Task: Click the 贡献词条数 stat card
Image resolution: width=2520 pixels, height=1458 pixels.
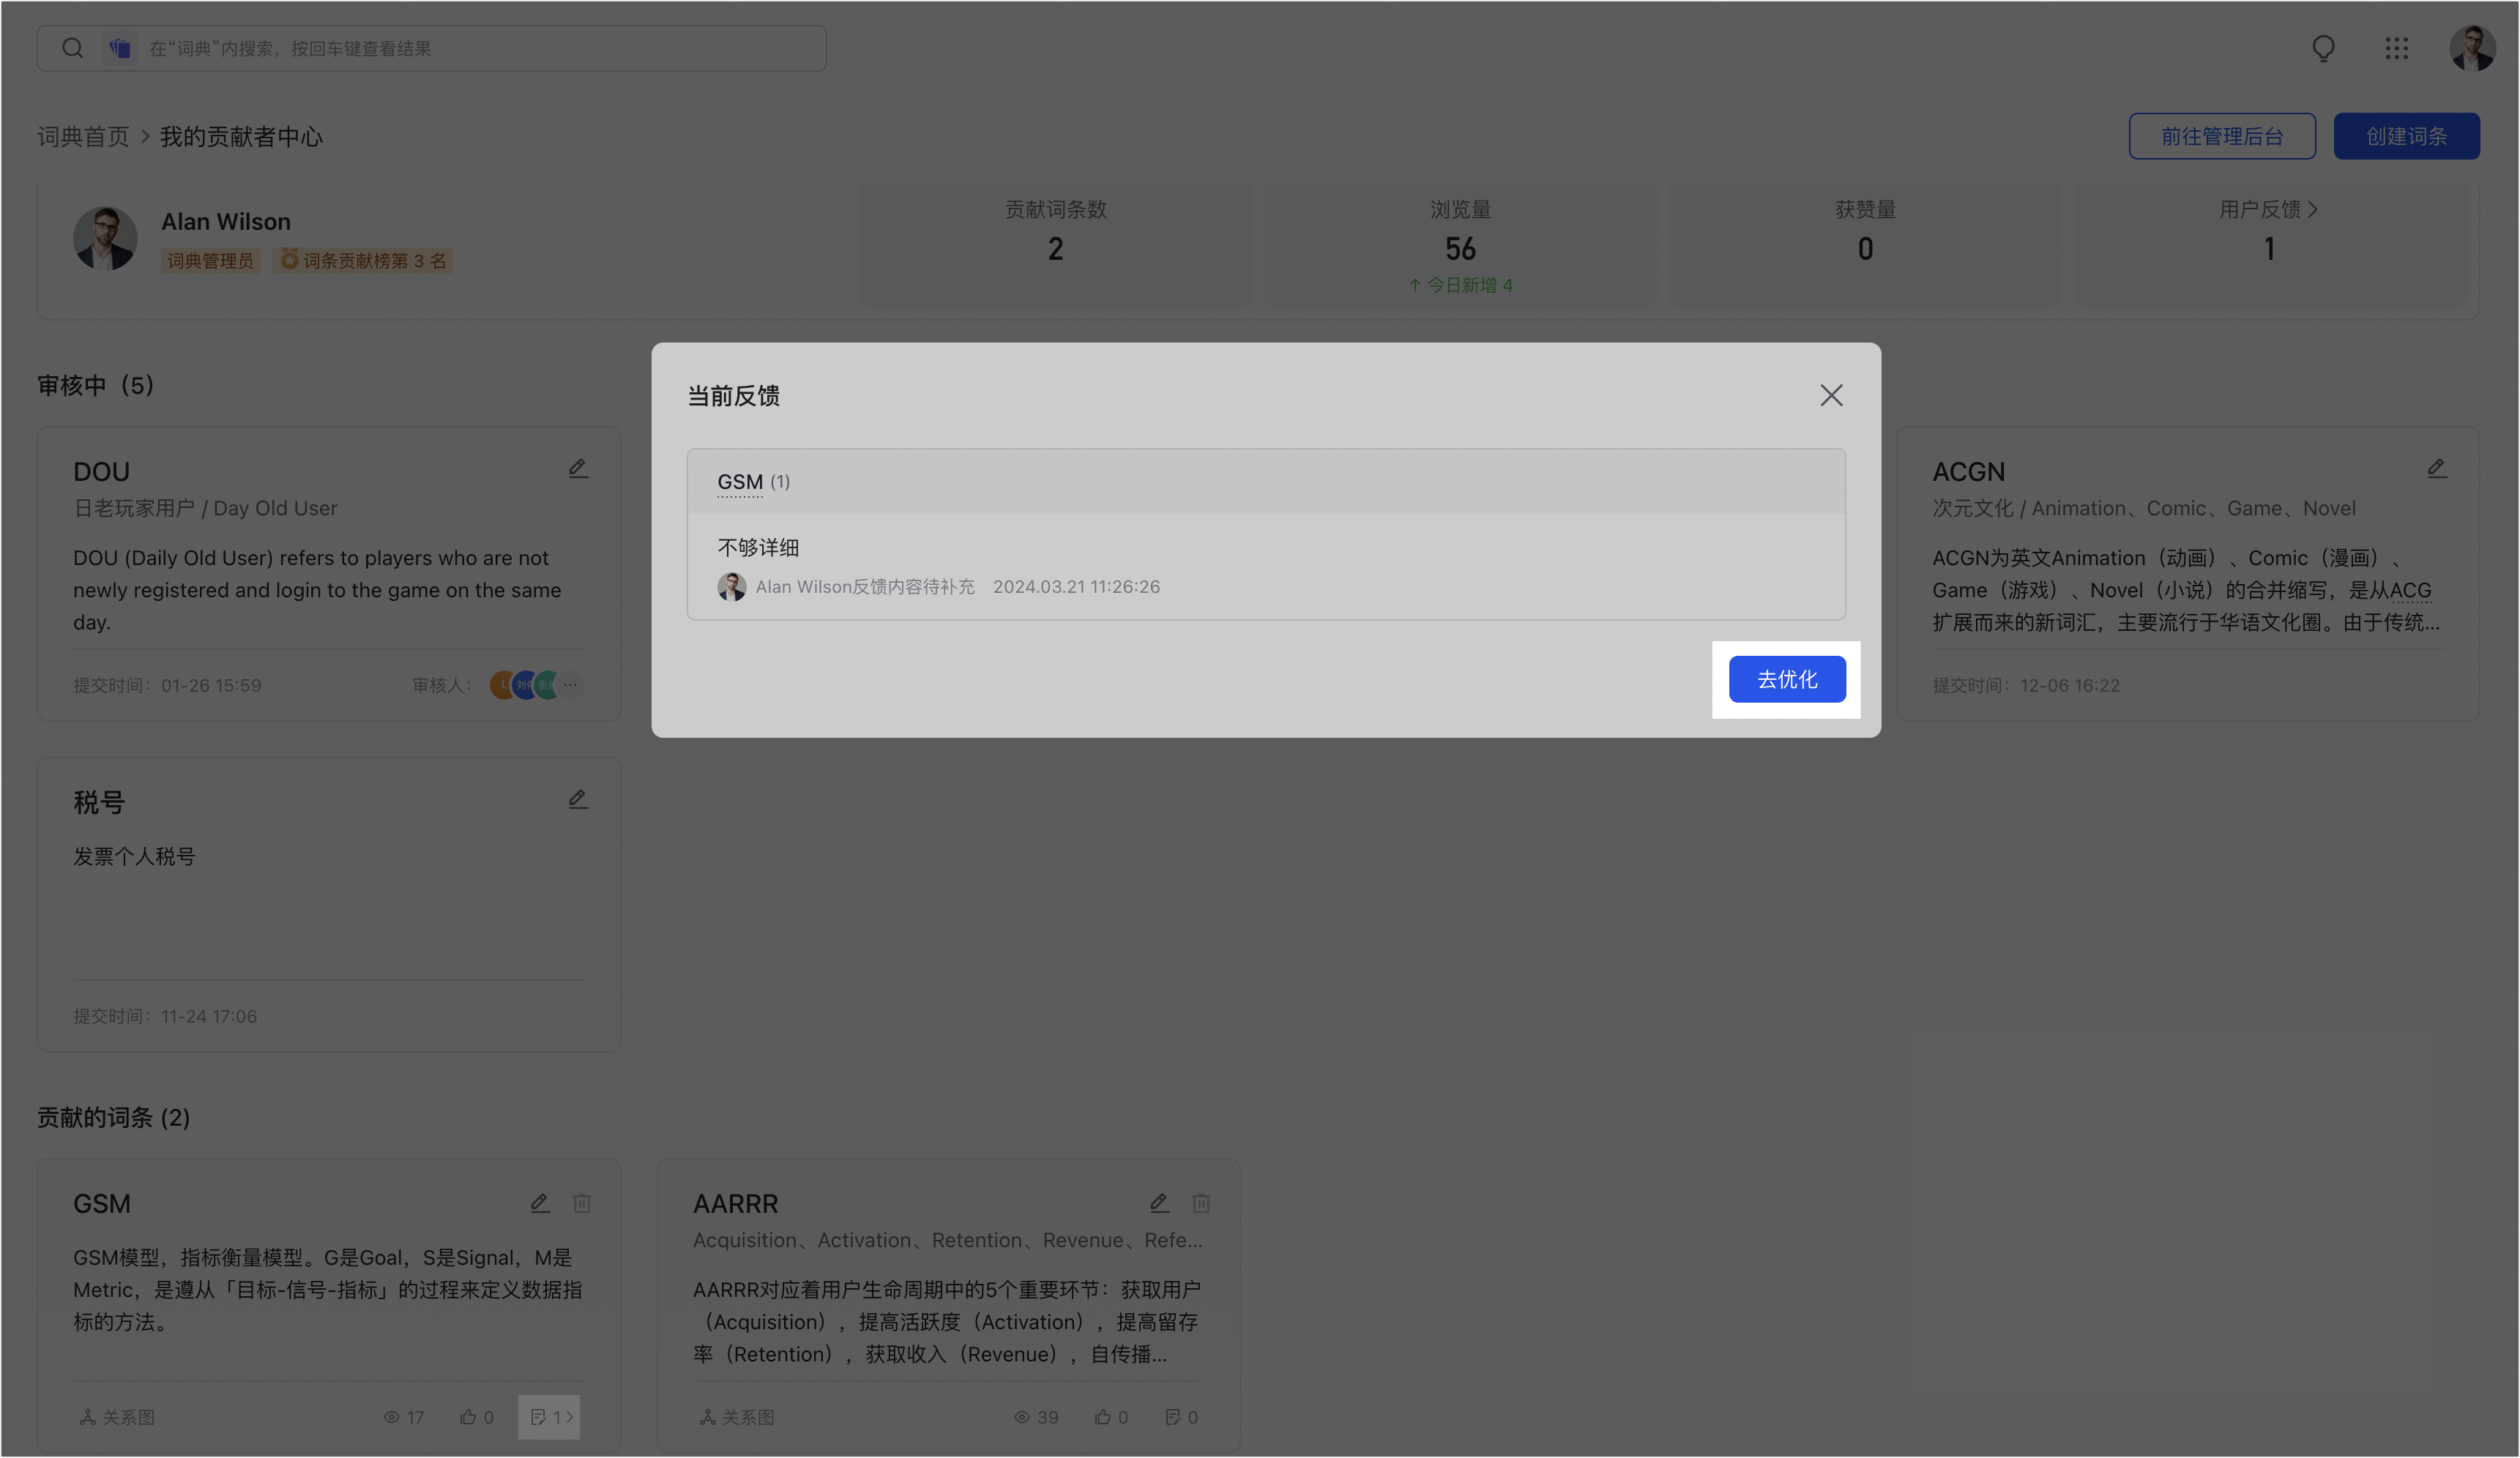Action: (1055, 245)
